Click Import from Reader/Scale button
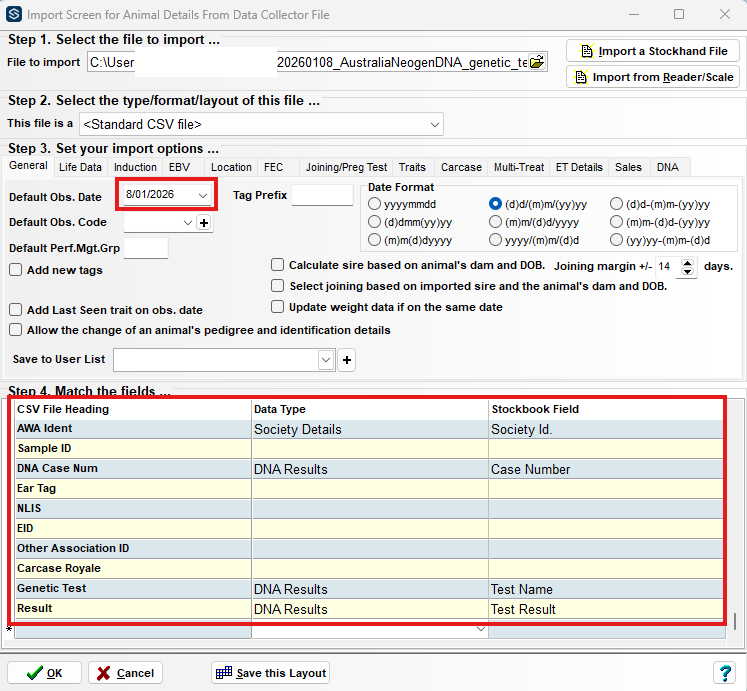 [x=653, y=77]
